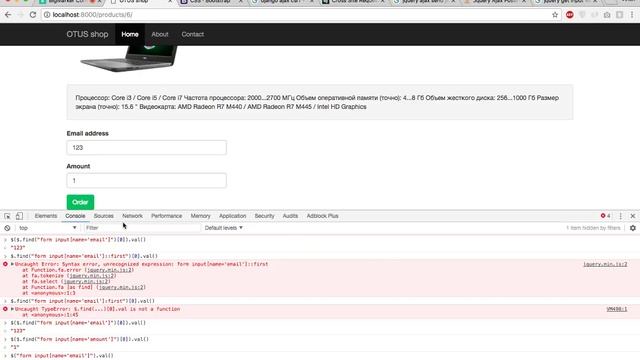Open DevTools three-dot customize menu

click(620, 216)
